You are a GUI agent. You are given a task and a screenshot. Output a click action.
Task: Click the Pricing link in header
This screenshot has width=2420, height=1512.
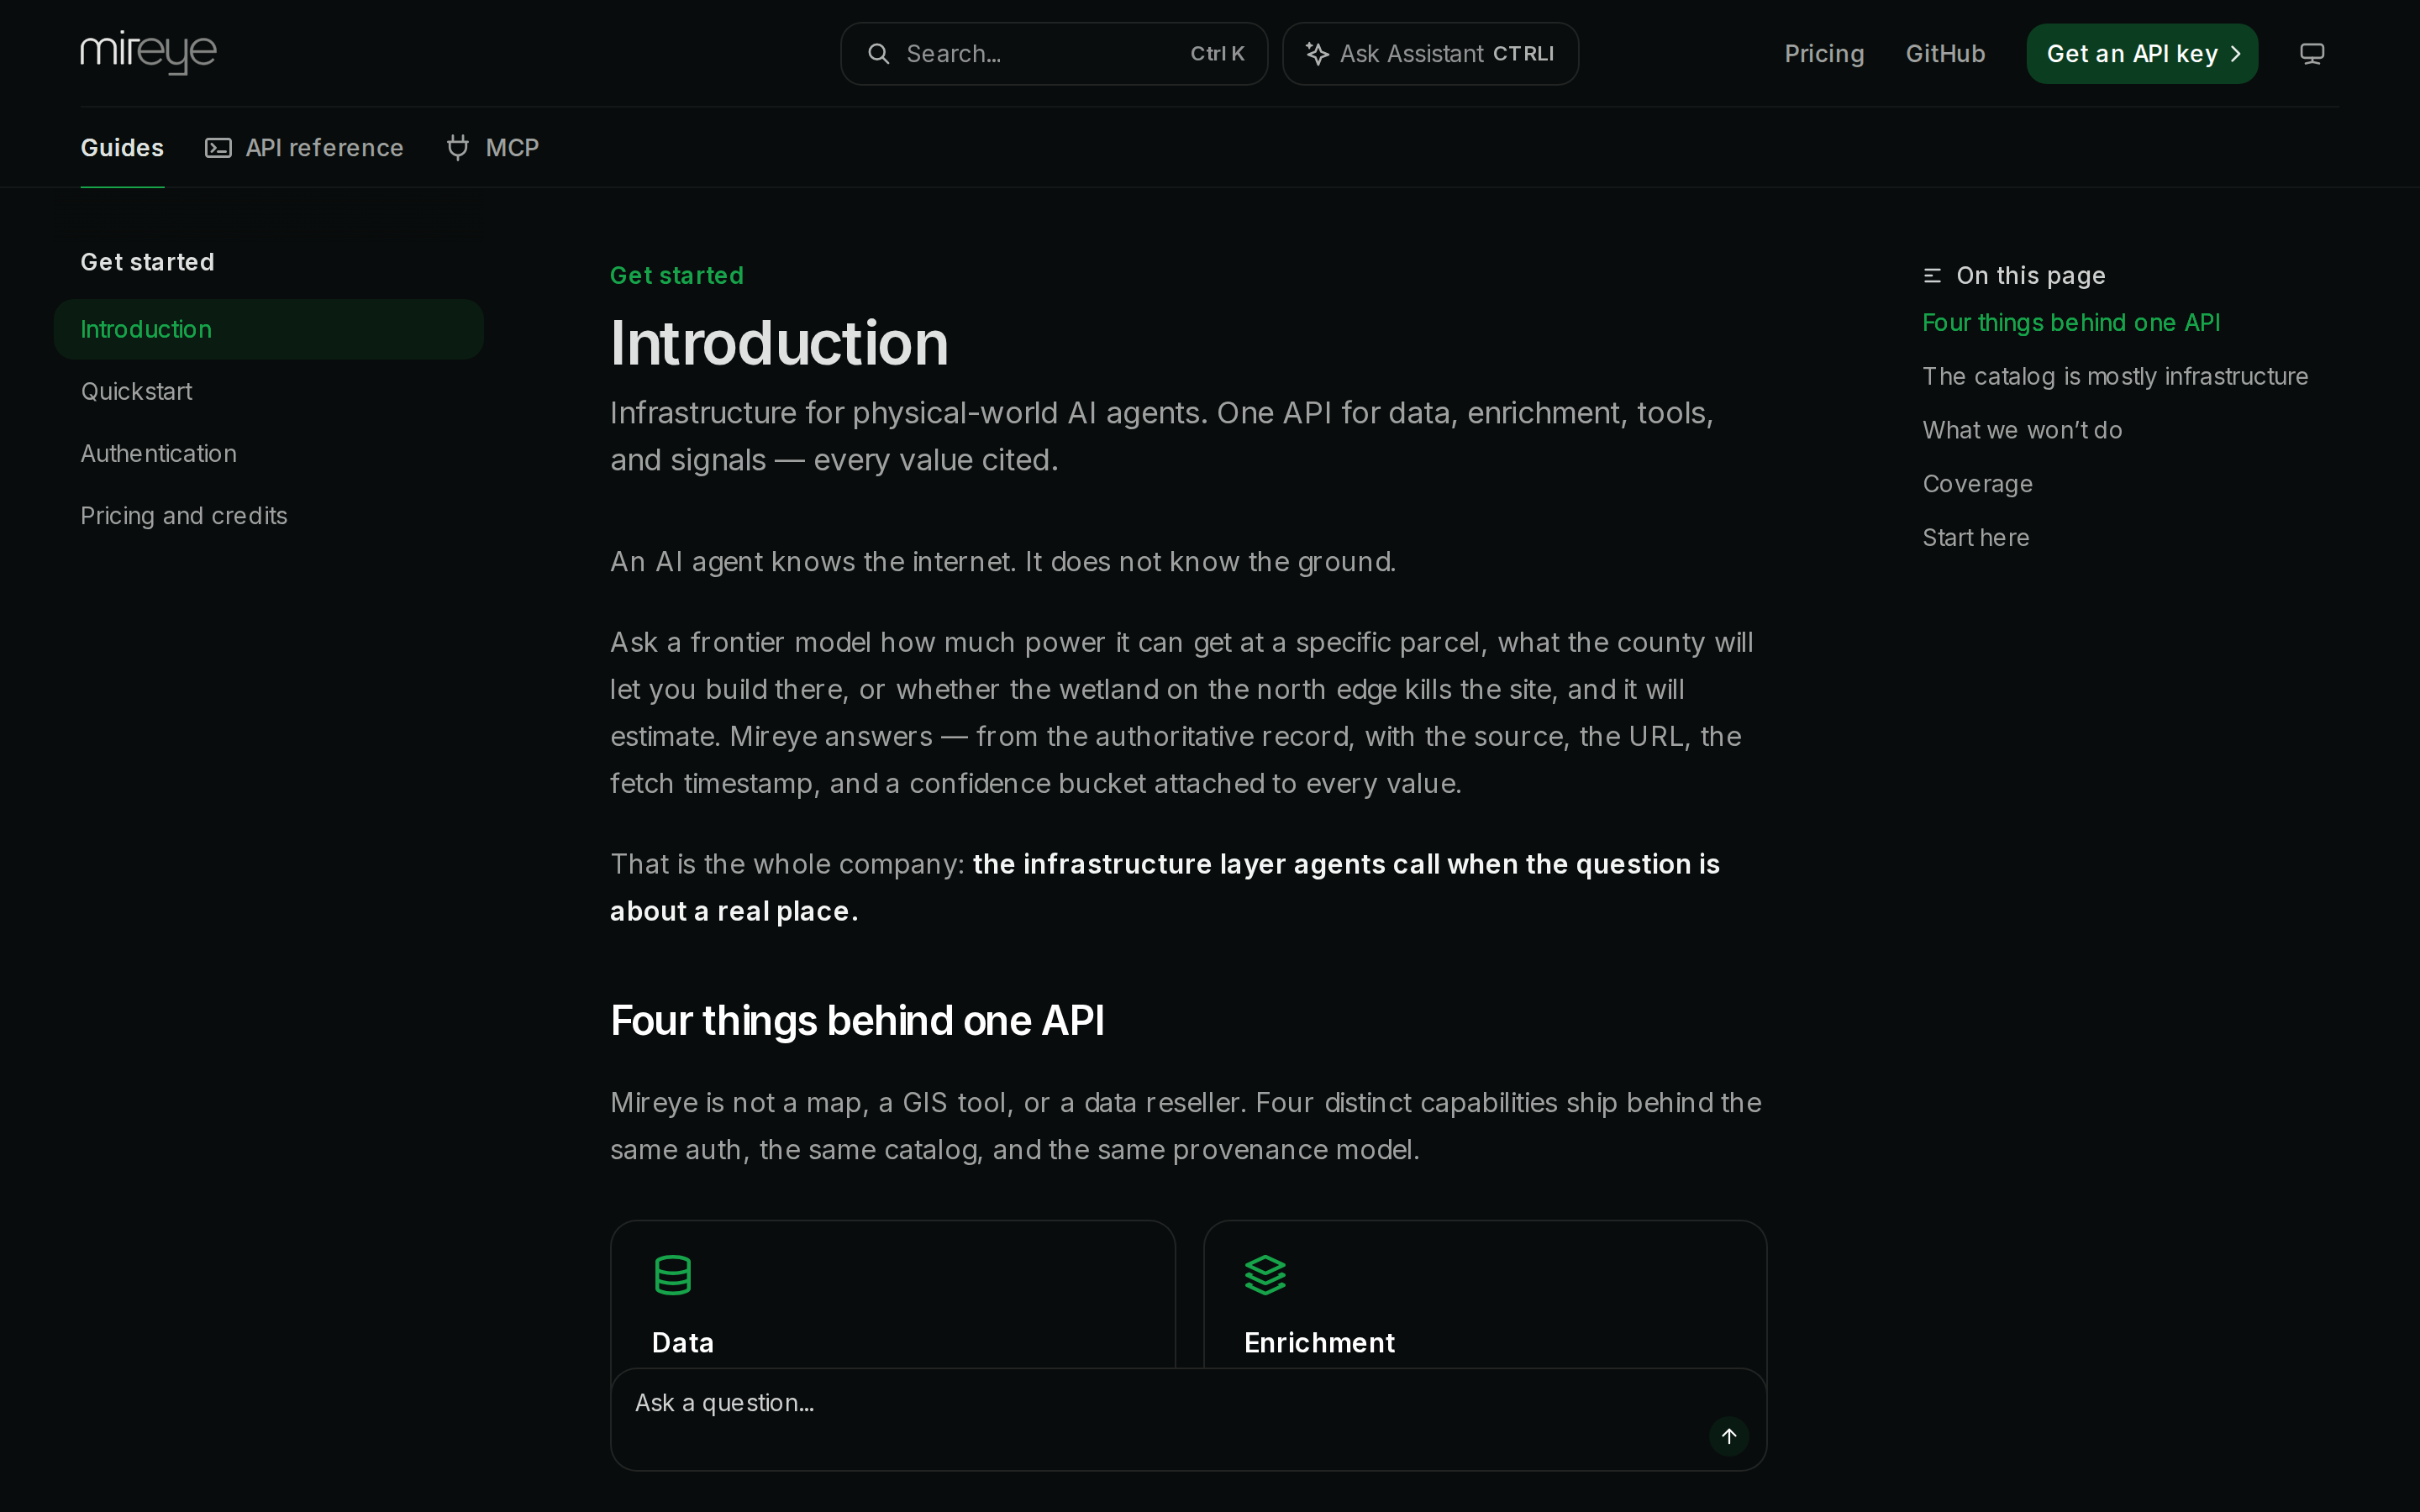coord(1824,54)
